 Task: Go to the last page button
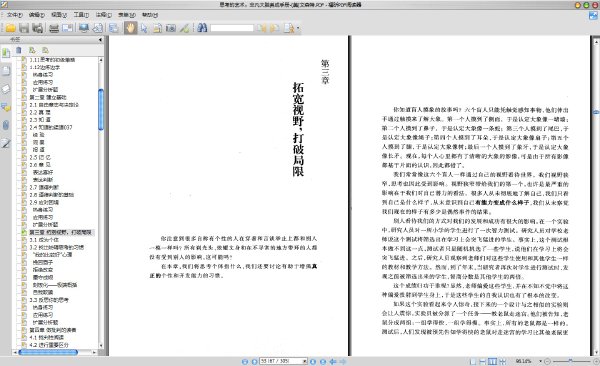tap(323, 361)
